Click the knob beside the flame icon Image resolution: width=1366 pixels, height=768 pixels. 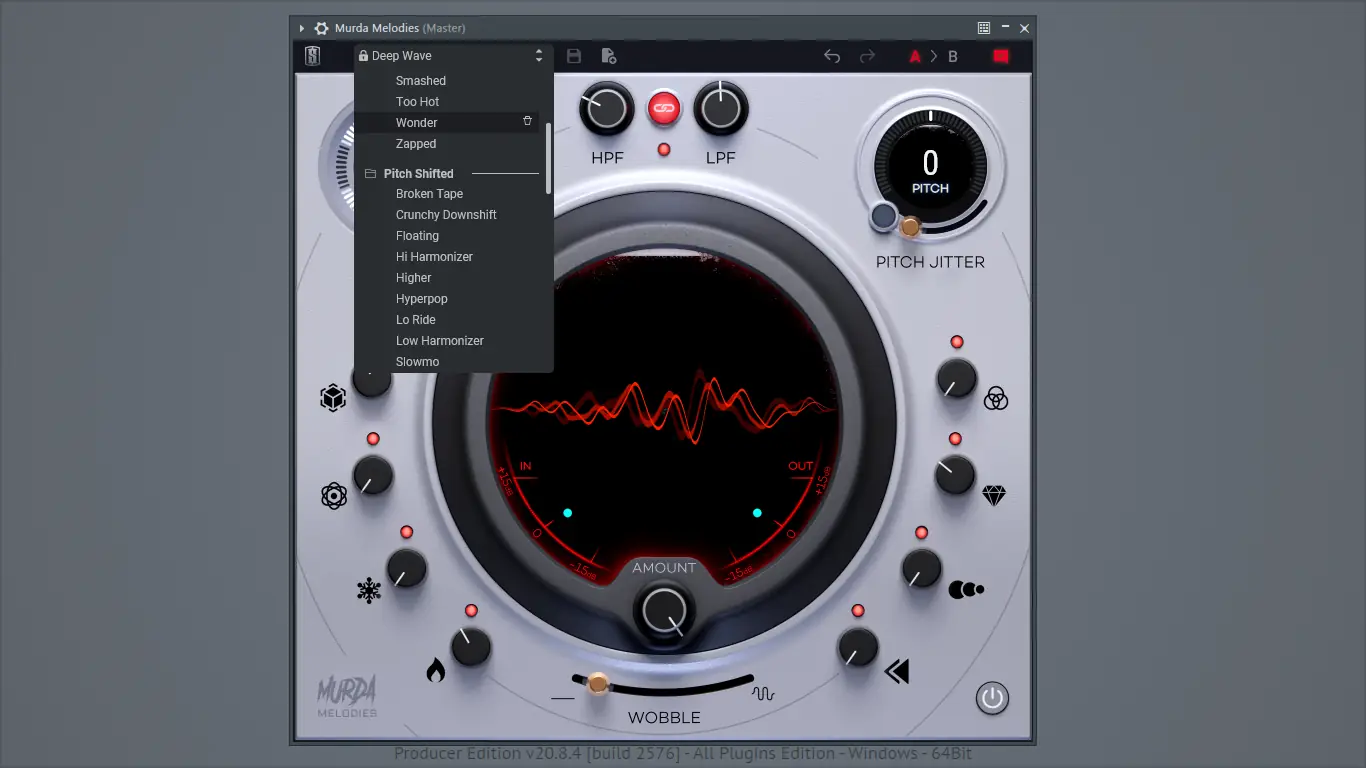pos(471,647)
